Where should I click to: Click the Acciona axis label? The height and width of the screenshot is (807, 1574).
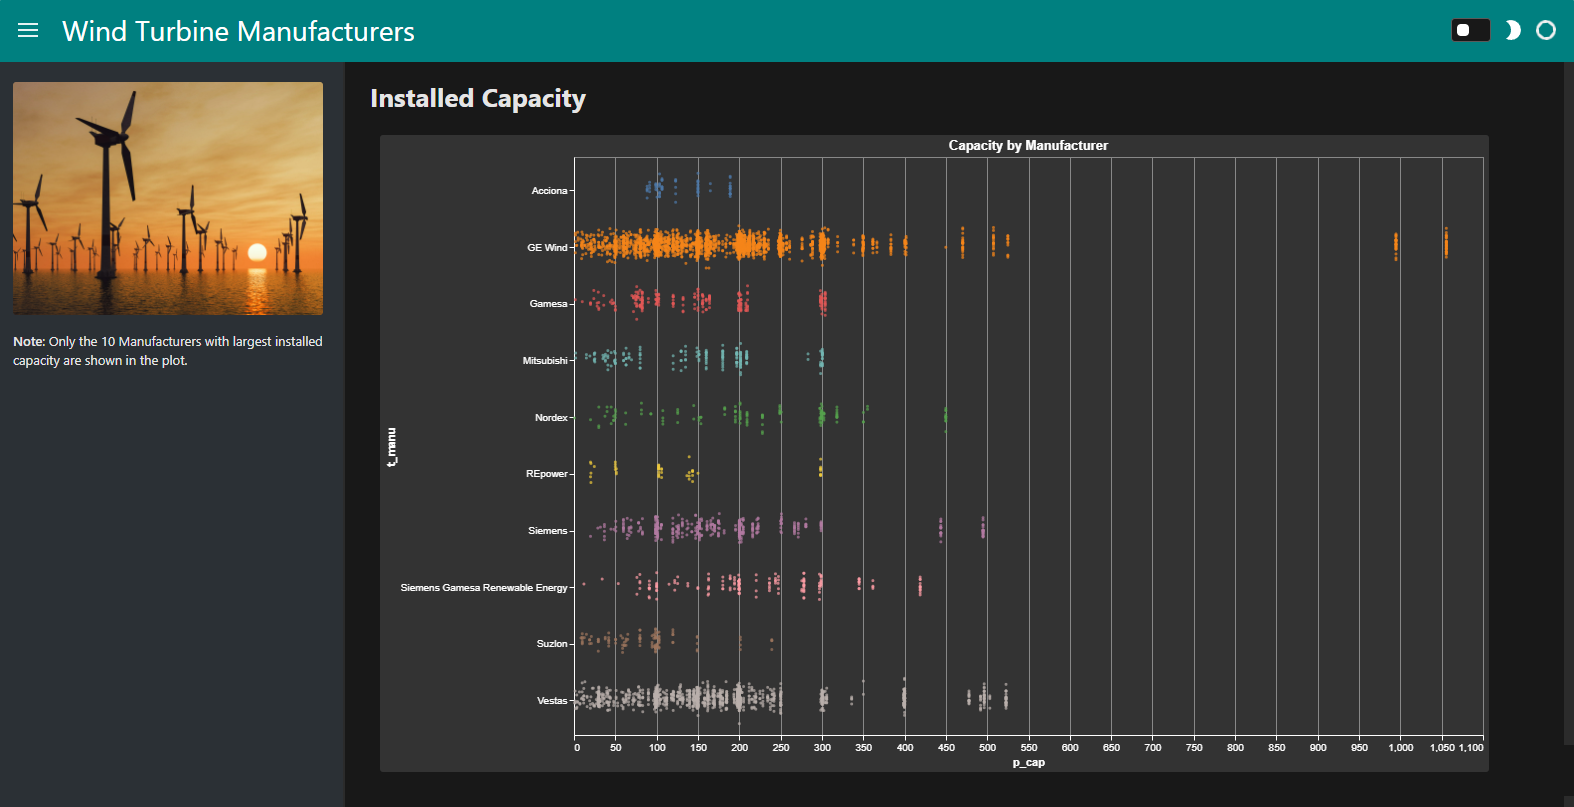pyautogui.click(x=549, y=190)
